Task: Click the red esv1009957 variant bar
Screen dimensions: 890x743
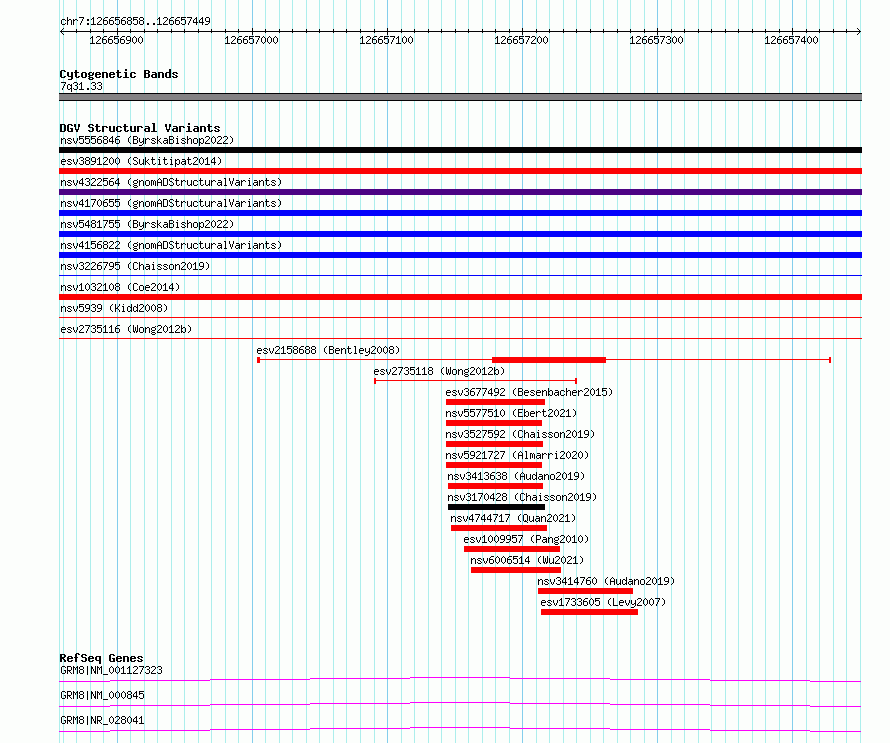Action: tap(511, 549)
